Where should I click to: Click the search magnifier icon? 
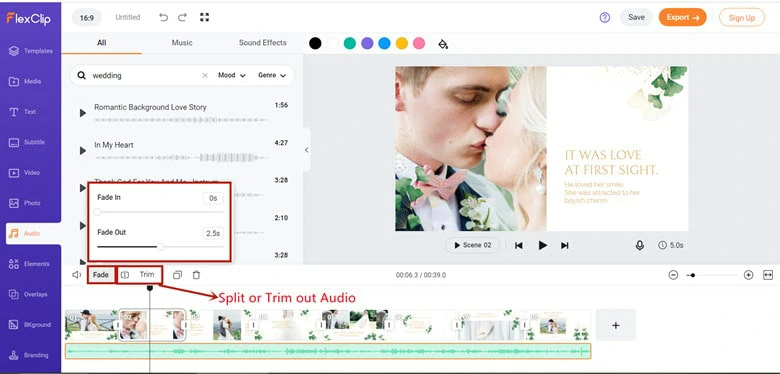[x=82, y=76]
